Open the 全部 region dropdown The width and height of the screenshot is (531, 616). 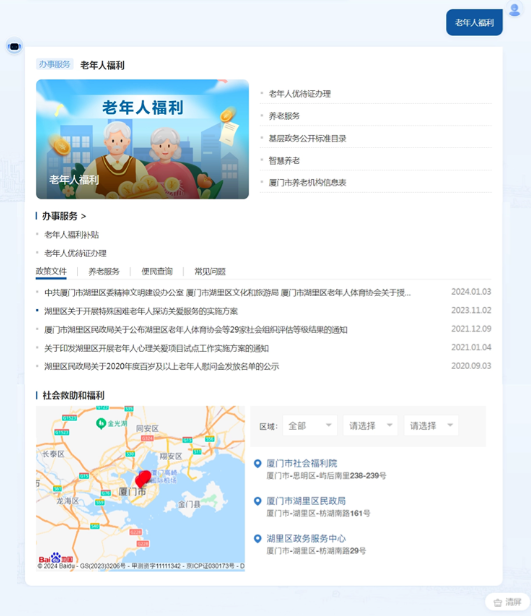point(310,425)
